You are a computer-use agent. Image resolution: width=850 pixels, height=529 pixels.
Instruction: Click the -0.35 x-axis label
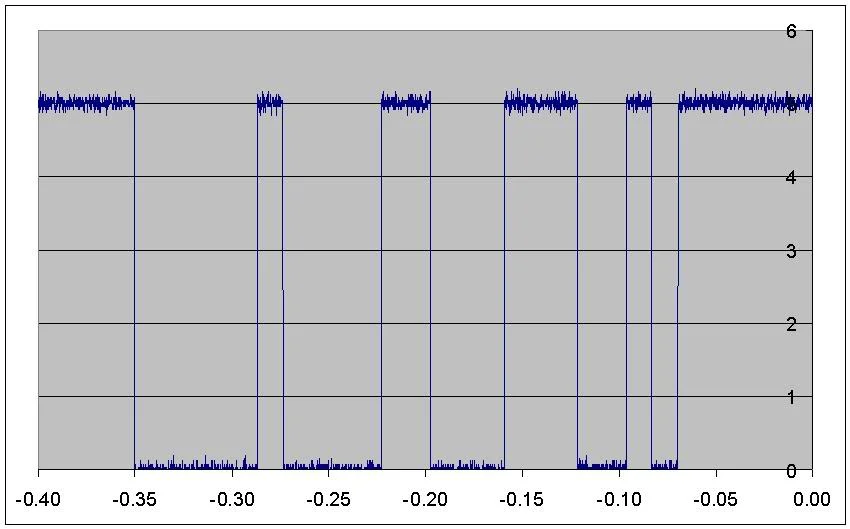(x=134, y=499)
